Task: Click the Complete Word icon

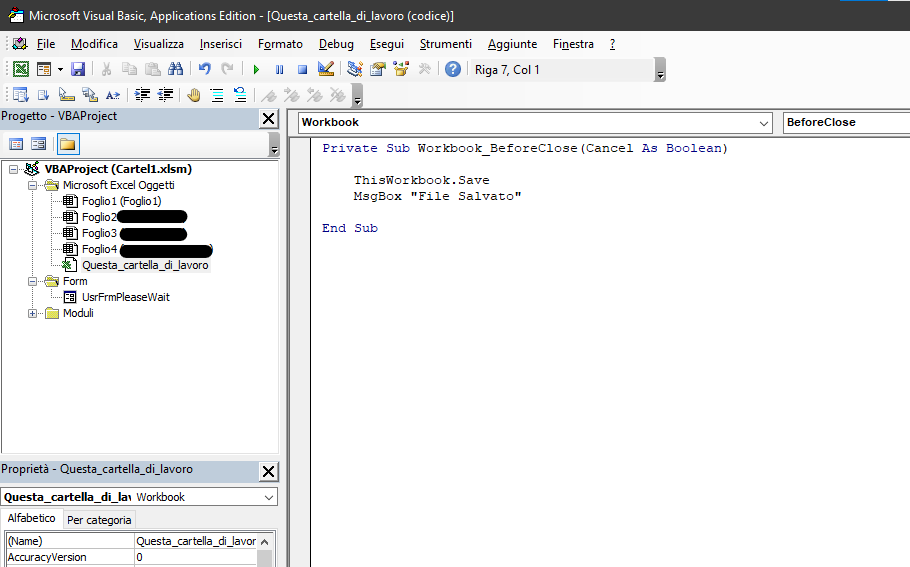Action: tap(113, 95)
